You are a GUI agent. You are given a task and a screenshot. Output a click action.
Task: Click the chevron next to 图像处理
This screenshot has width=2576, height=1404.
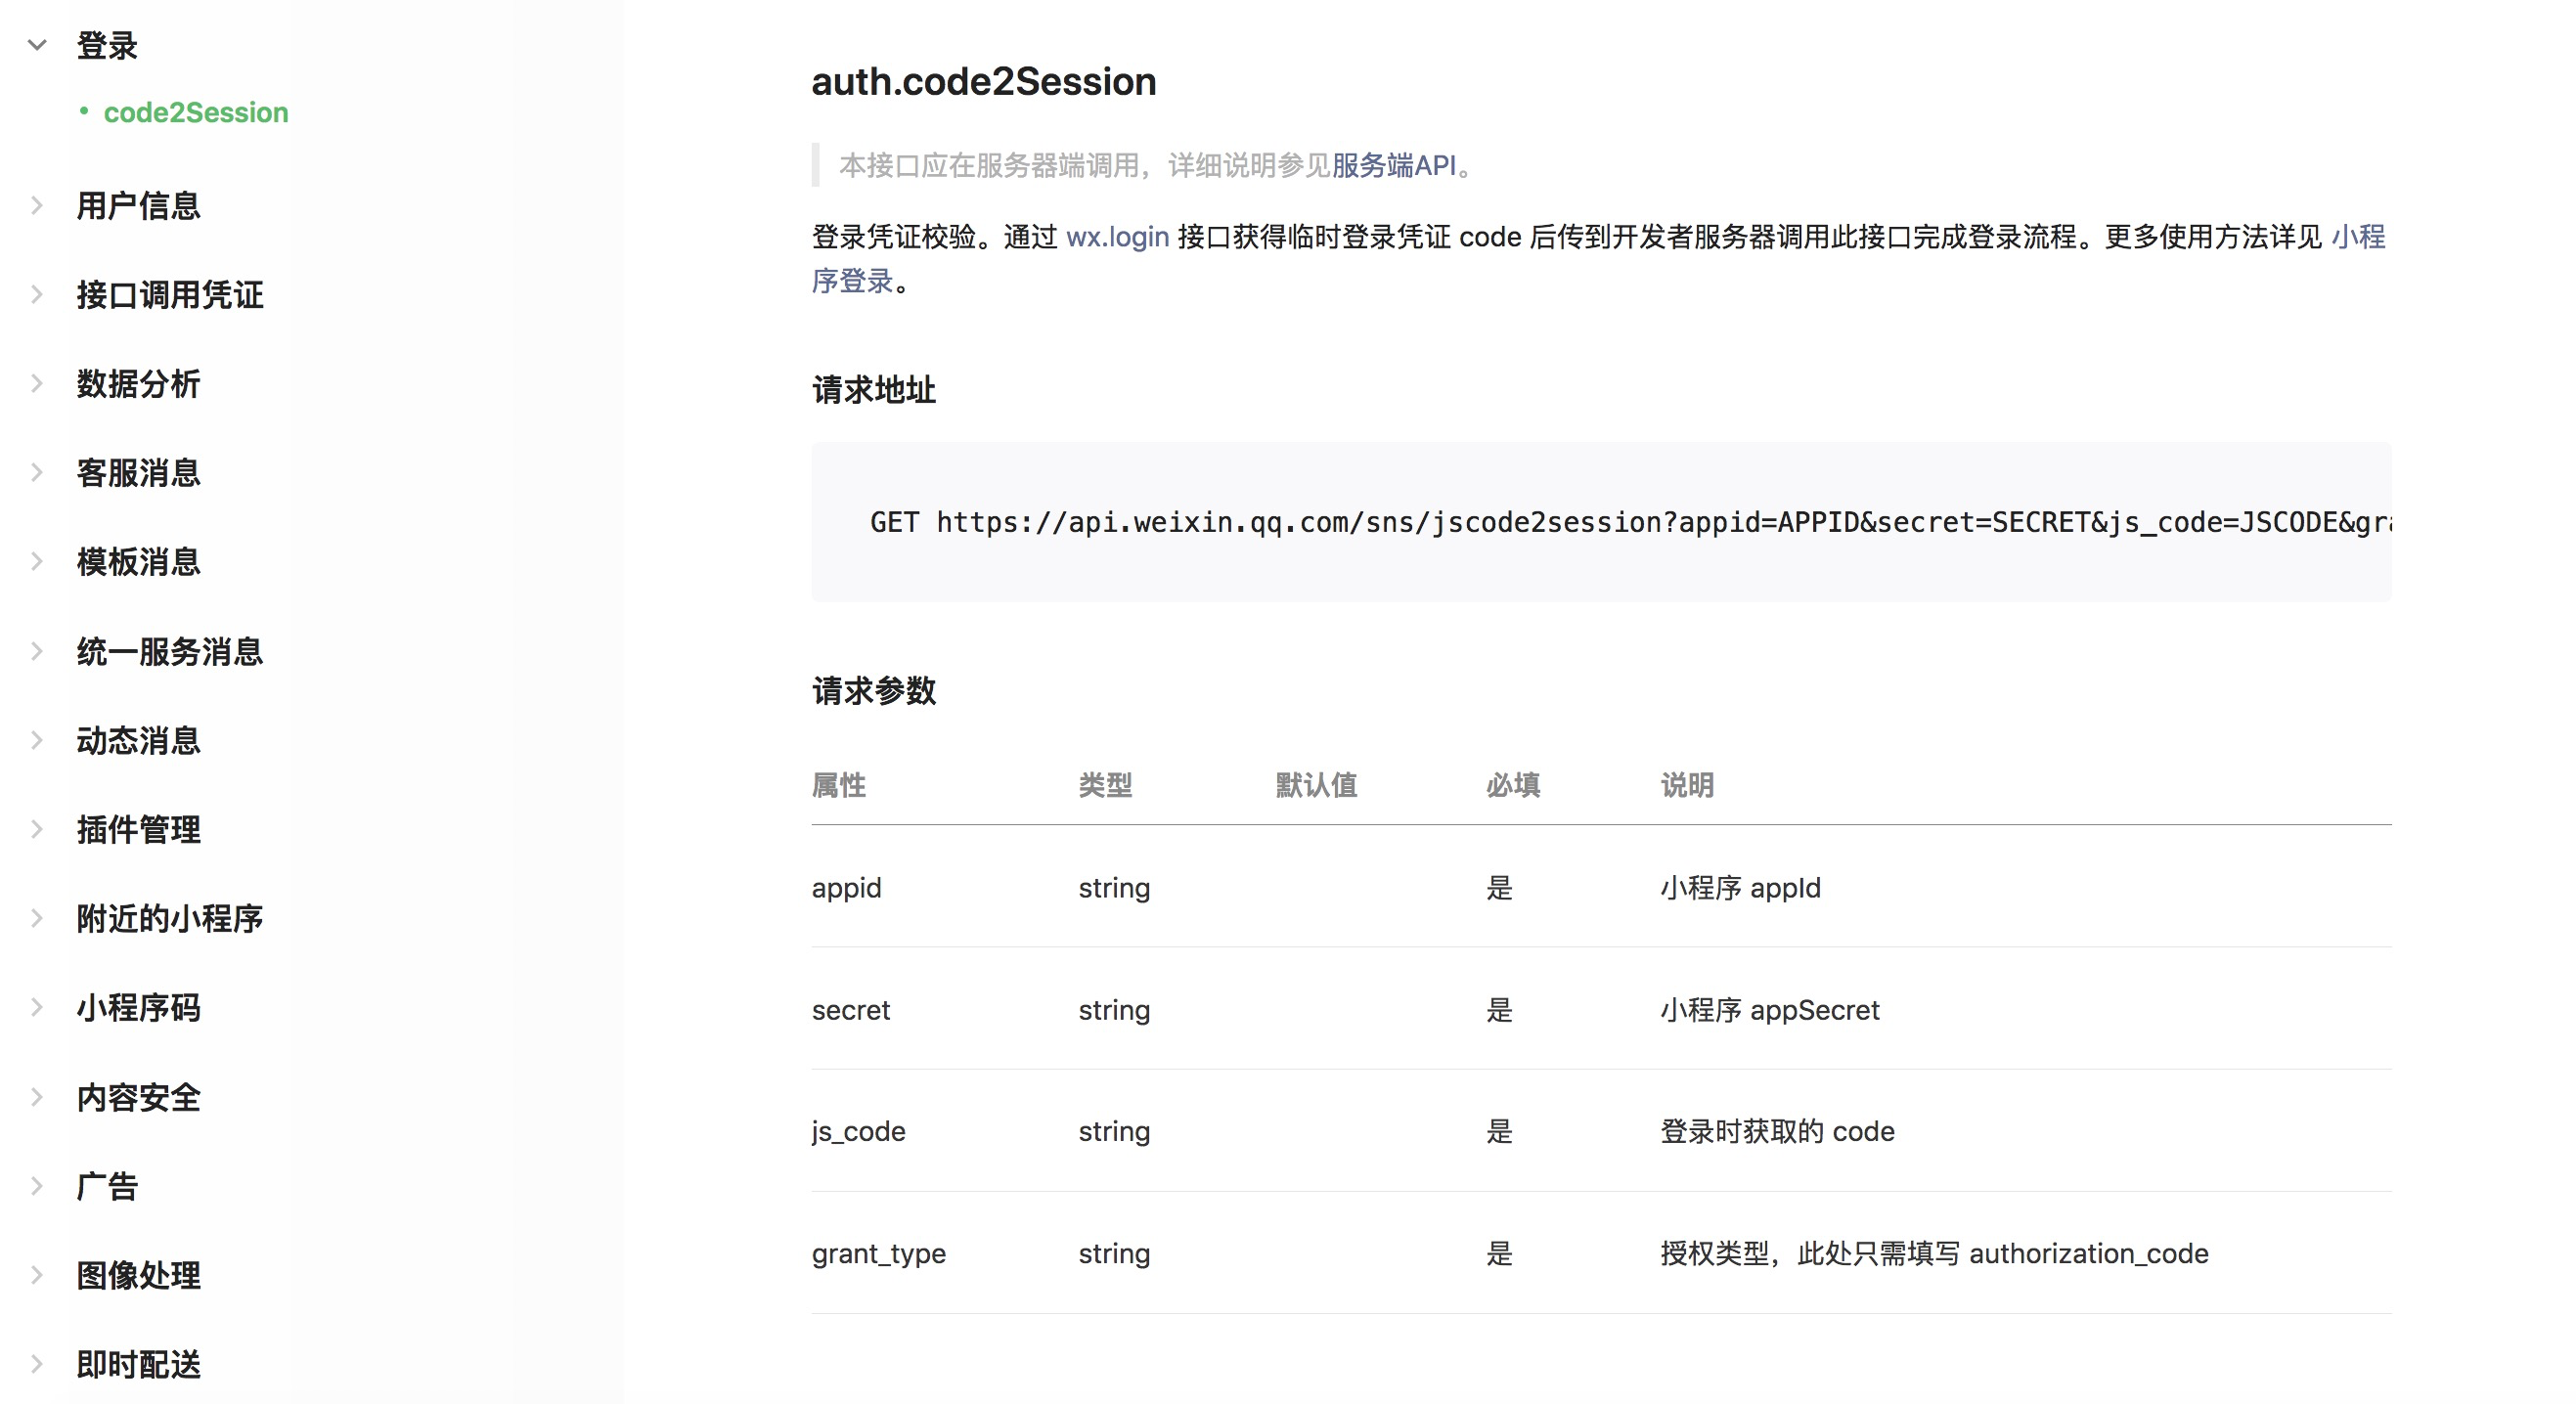(x=36, y=1275)
